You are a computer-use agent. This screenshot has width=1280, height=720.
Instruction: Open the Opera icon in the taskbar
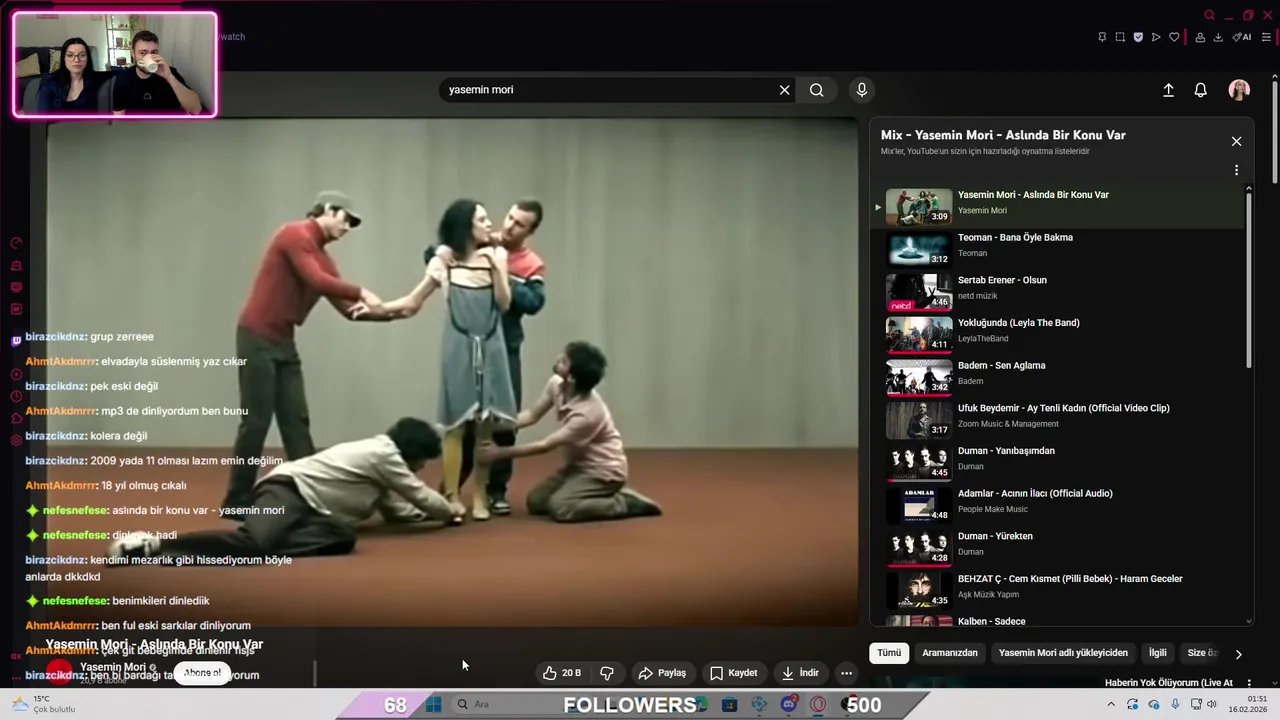pos(818,705)
